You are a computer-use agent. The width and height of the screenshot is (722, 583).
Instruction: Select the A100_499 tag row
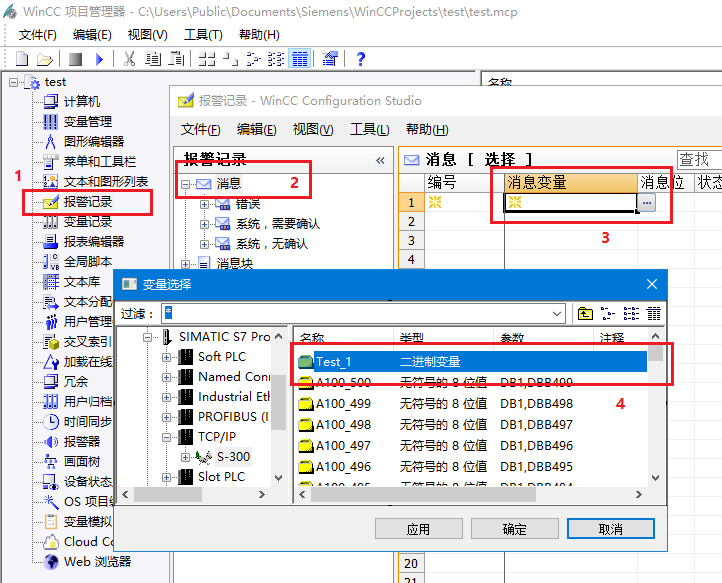click(472, 404)
